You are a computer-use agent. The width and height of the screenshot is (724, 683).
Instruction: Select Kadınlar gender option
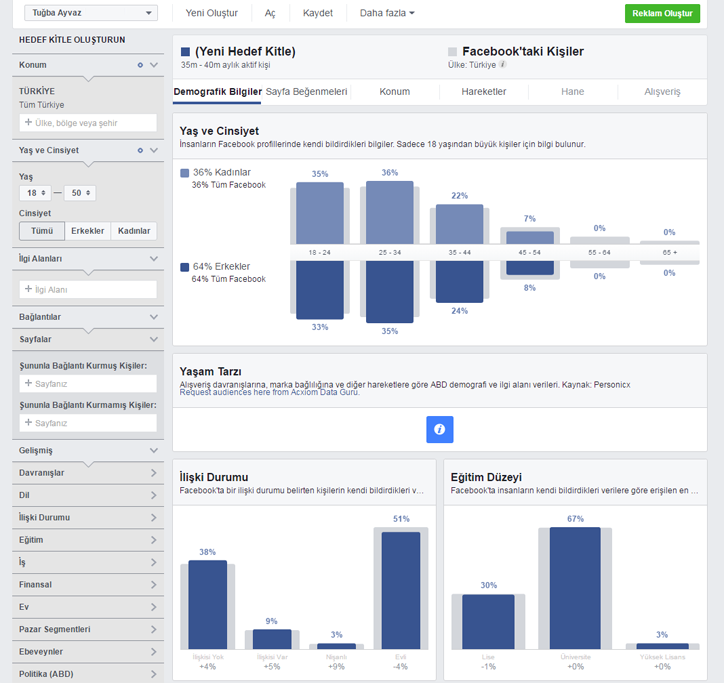[x=134, y=231]
